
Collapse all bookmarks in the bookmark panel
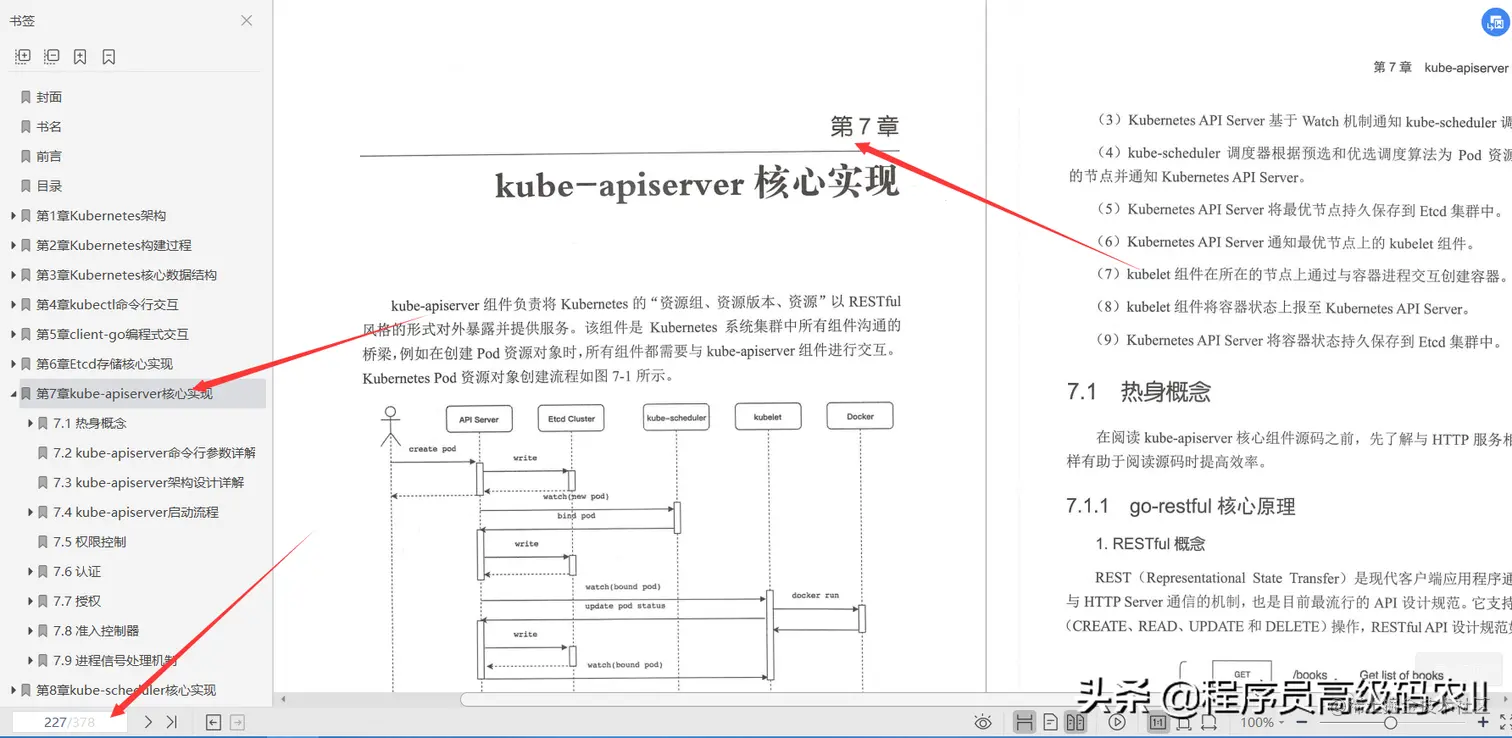(x=51, y=56)
